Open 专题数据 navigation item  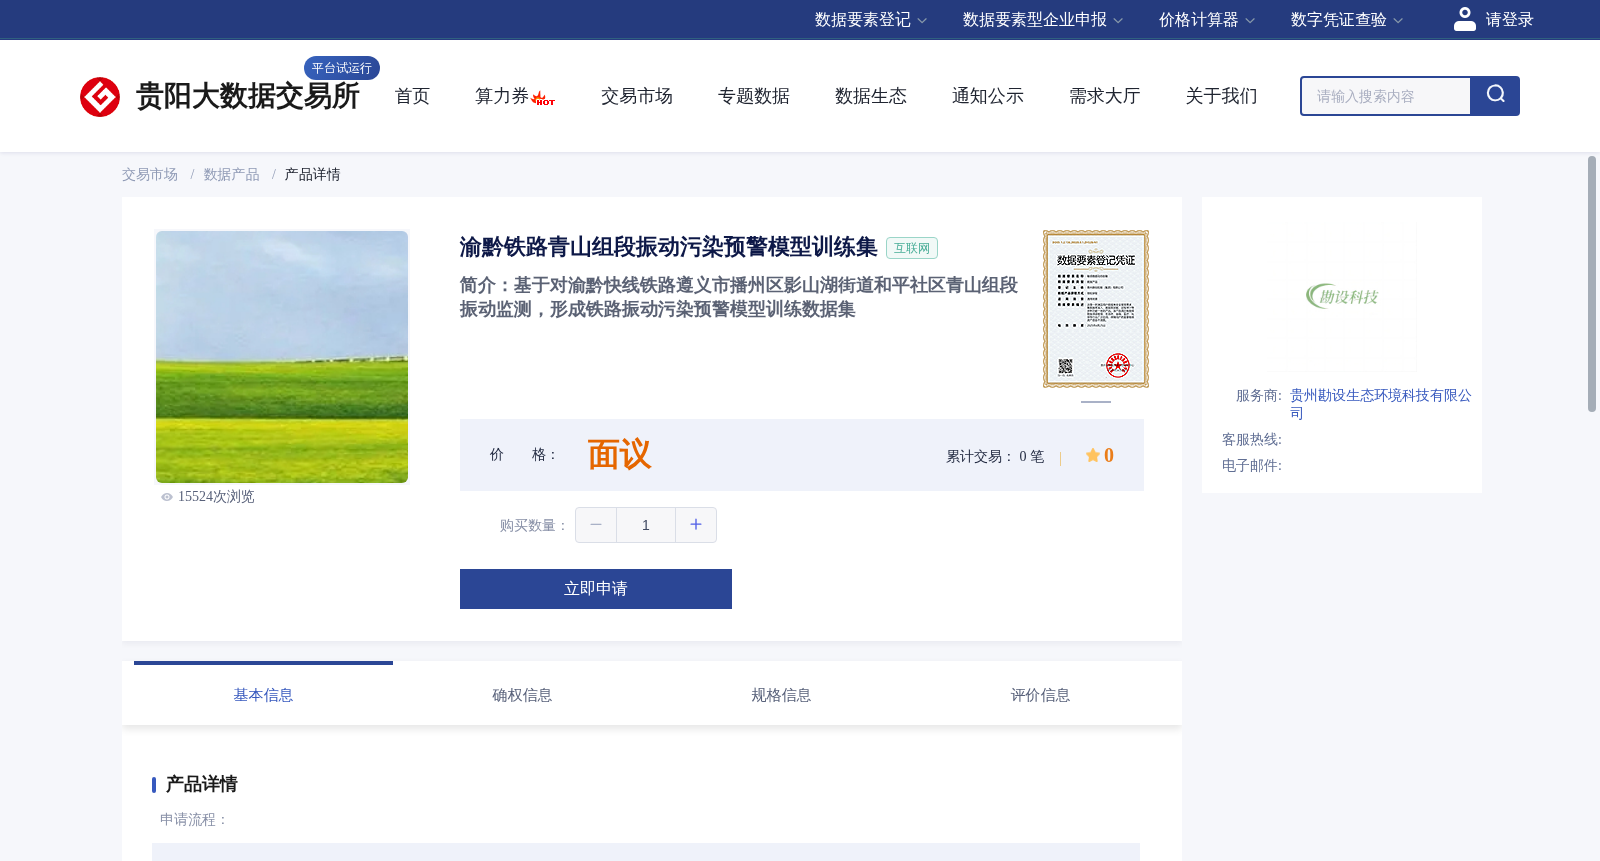coord(754,96)
